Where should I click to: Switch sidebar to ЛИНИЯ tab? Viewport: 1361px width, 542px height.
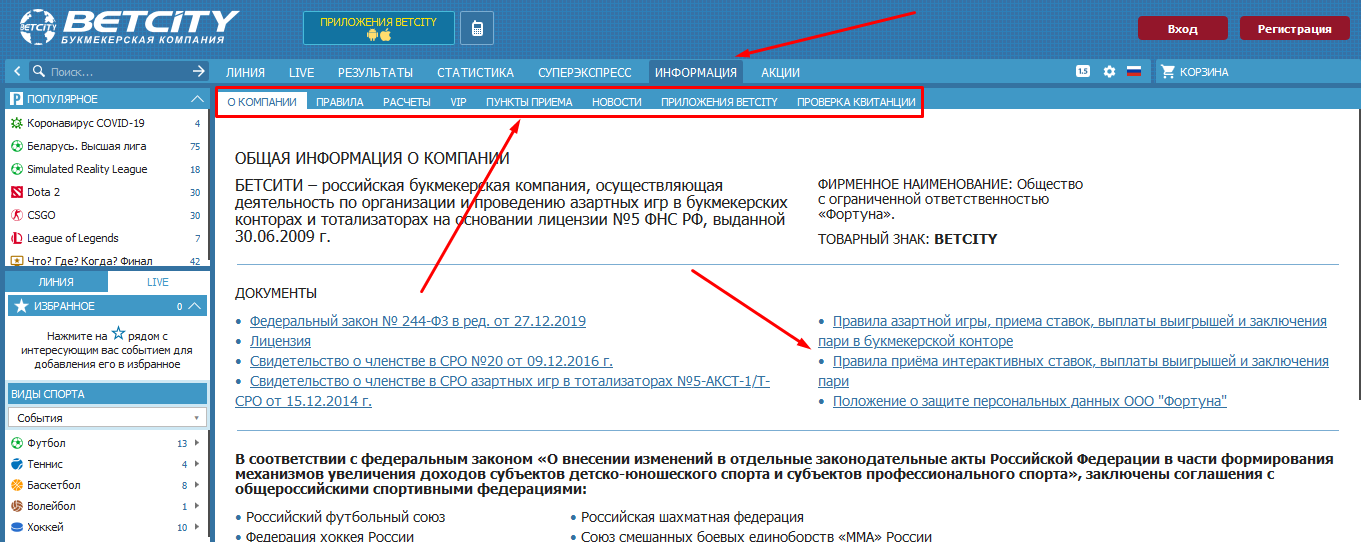pyautogui.click(x=56, y=282)
